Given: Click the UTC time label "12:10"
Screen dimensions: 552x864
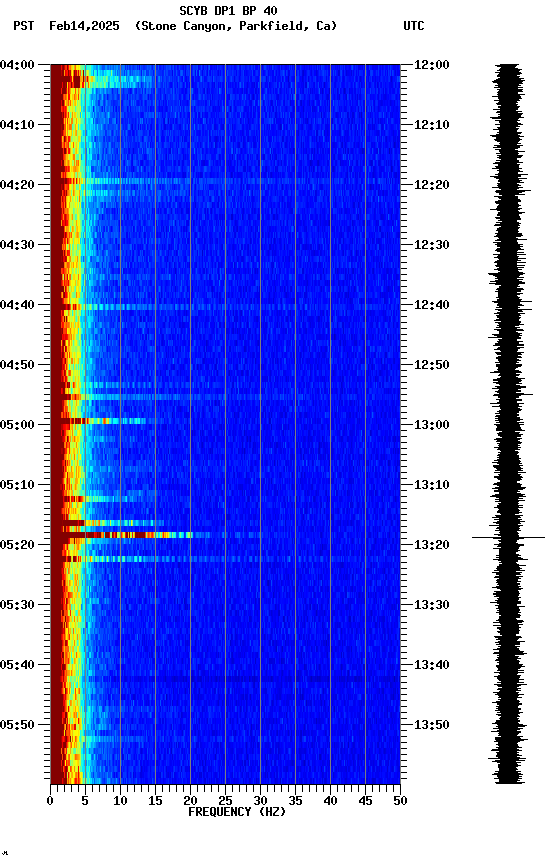Looking at the screenshot, I should (x=432, y=125).
